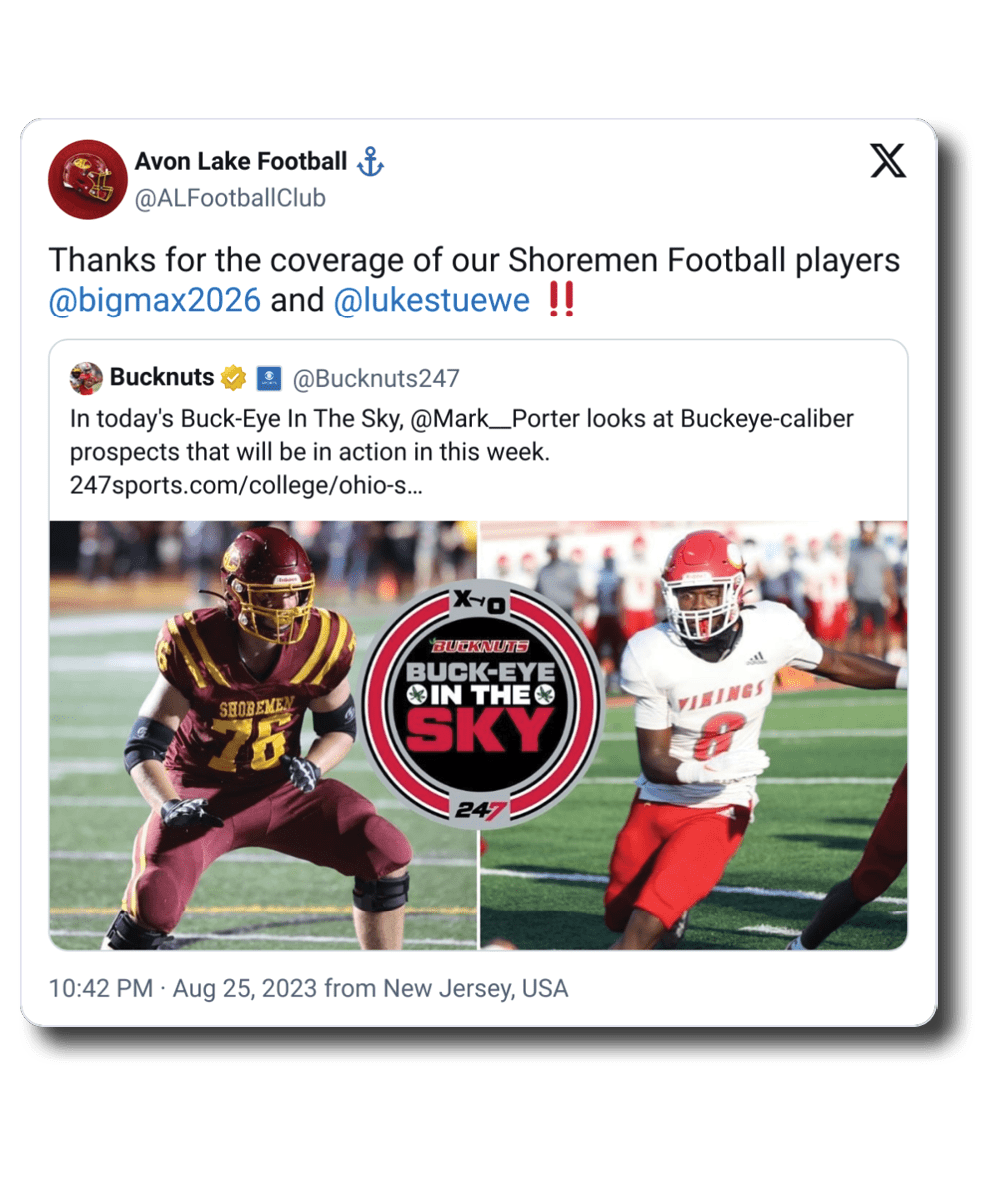Click the anchor emoji beside account name

(x=371, y=161)
